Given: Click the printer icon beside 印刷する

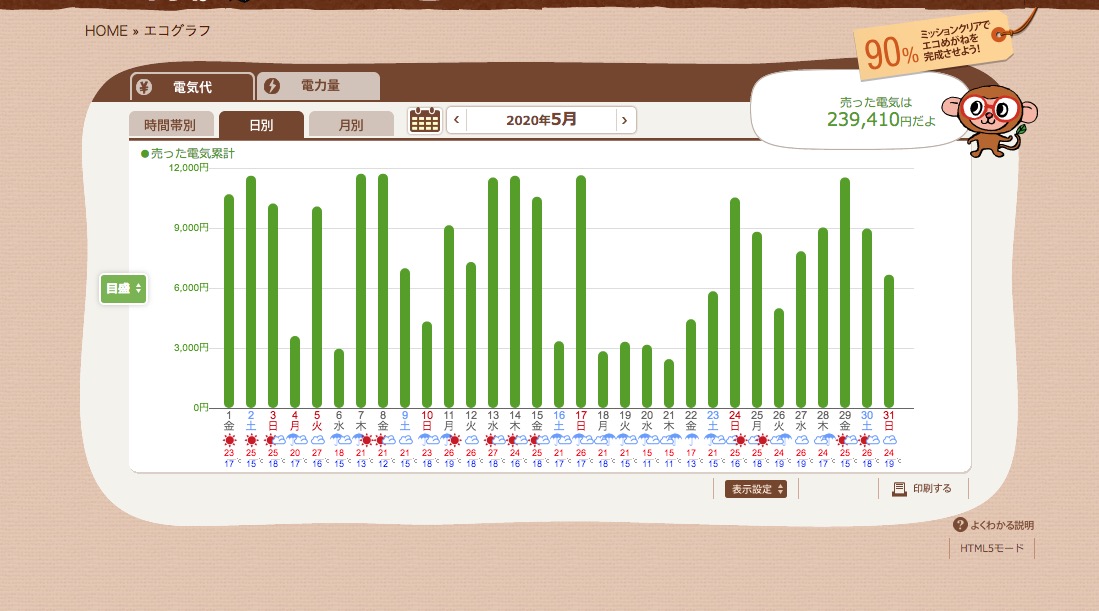Looking at the screenshot, I should click(x=898, y=489).
